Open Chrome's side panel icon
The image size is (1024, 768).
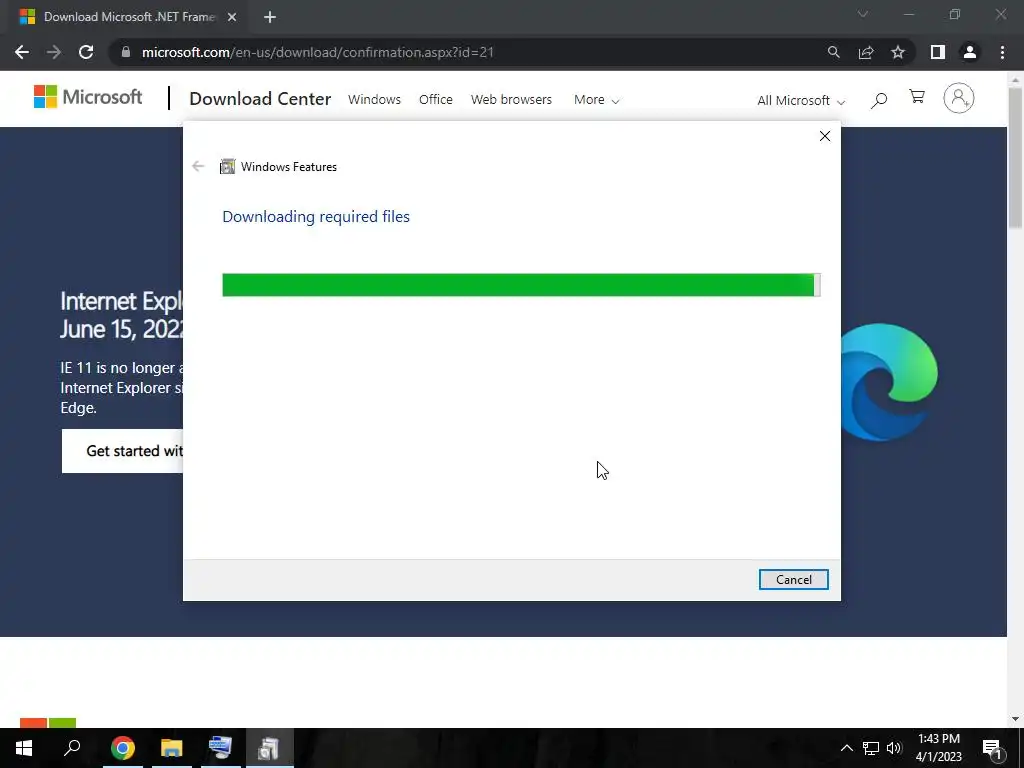[938, 52]
